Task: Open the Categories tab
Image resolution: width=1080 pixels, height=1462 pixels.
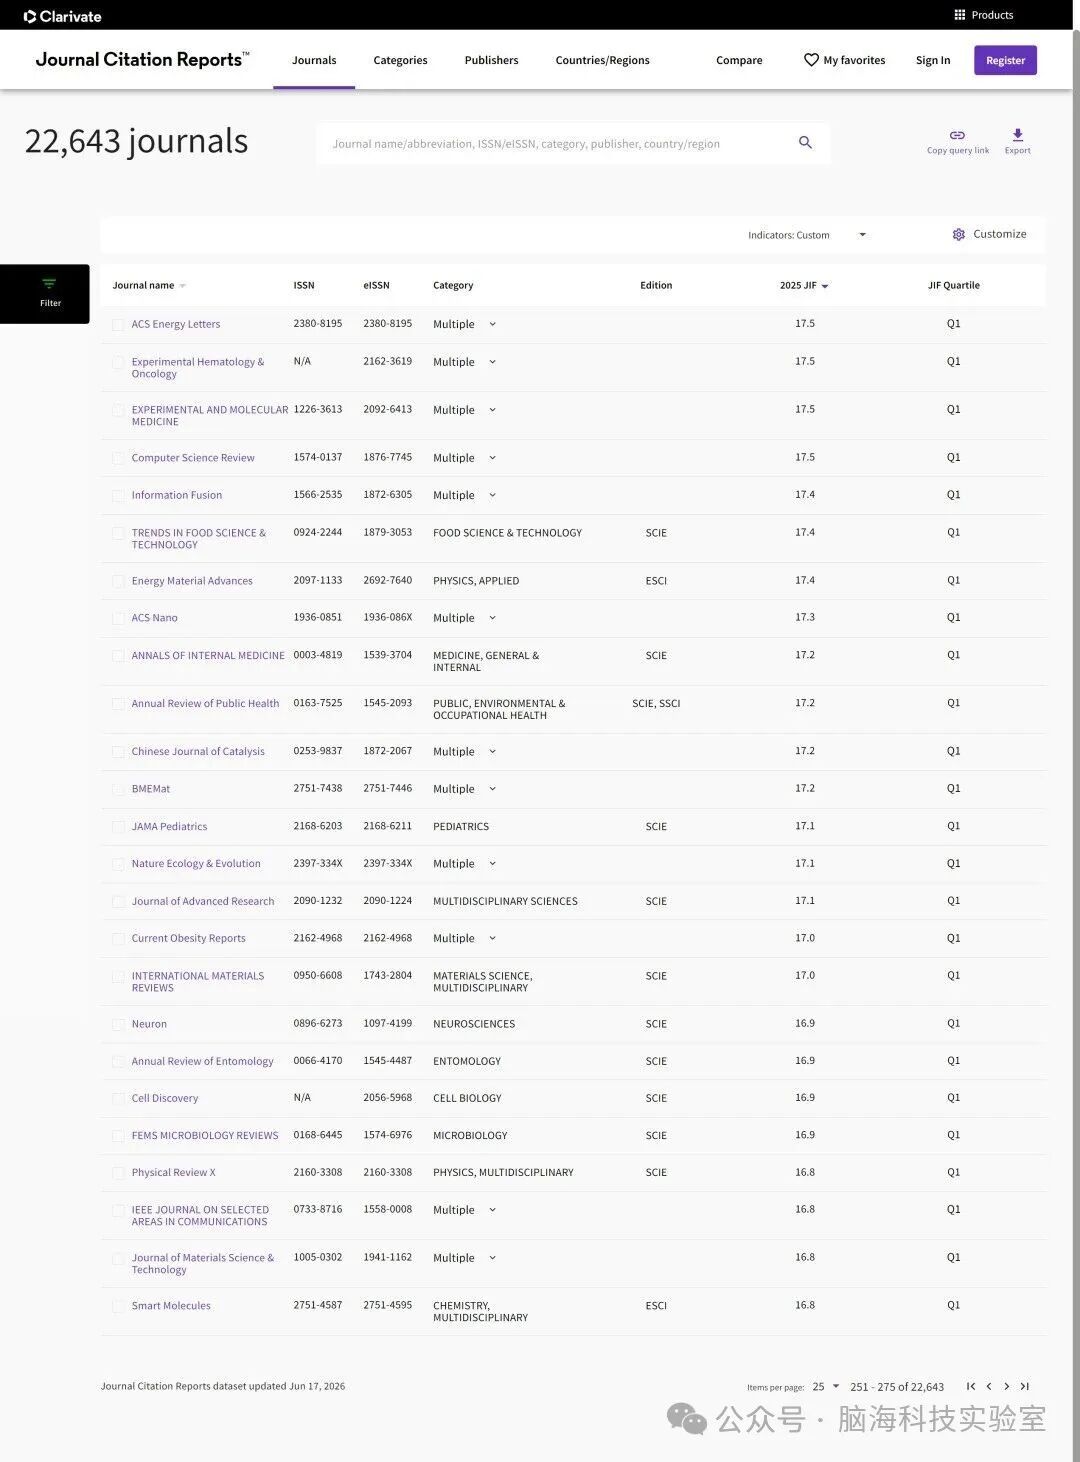Action: coord(400,60)
